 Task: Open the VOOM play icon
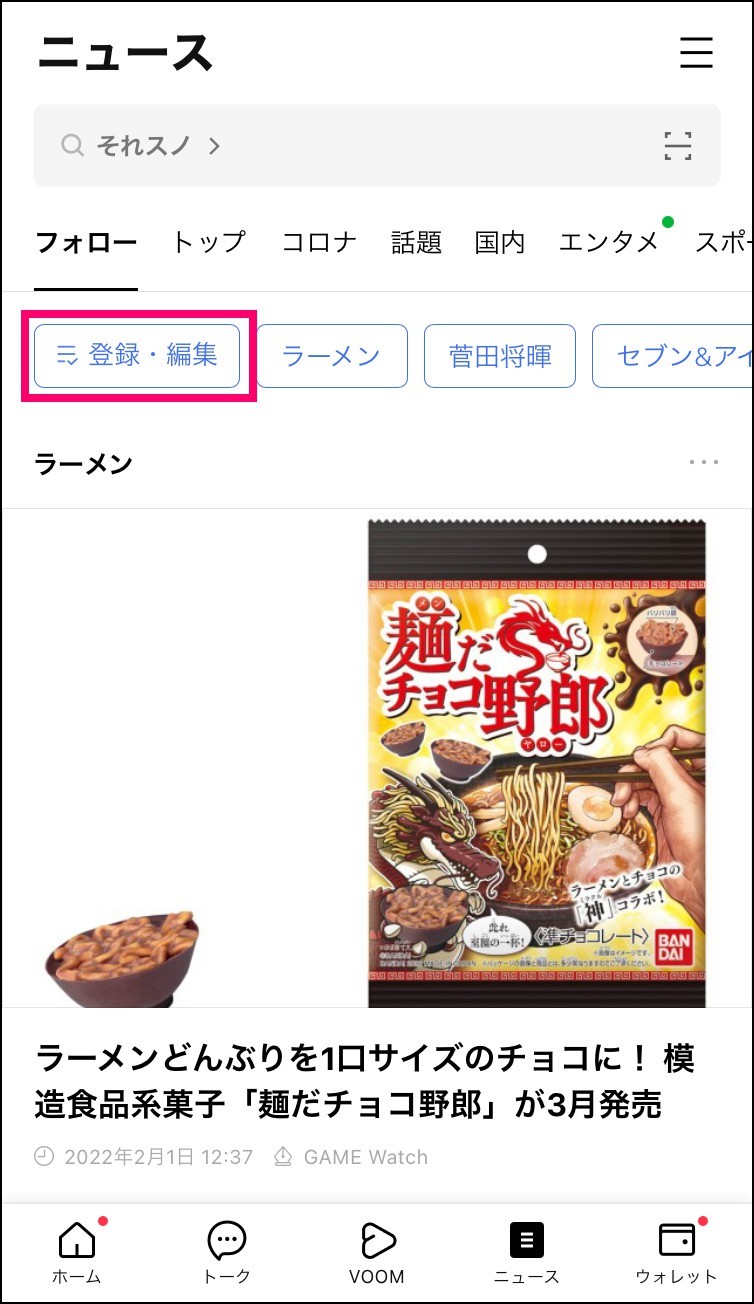click(x=377, y=1240)
